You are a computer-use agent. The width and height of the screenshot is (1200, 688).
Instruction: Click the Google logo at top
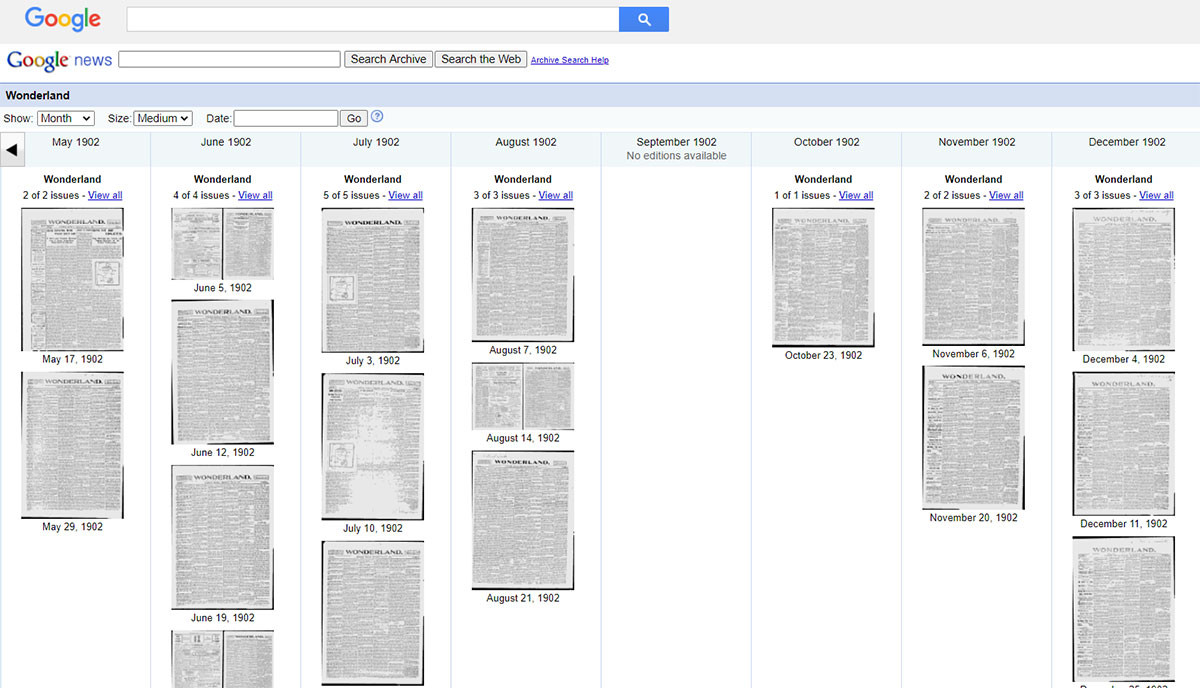(x=62, y=19)
